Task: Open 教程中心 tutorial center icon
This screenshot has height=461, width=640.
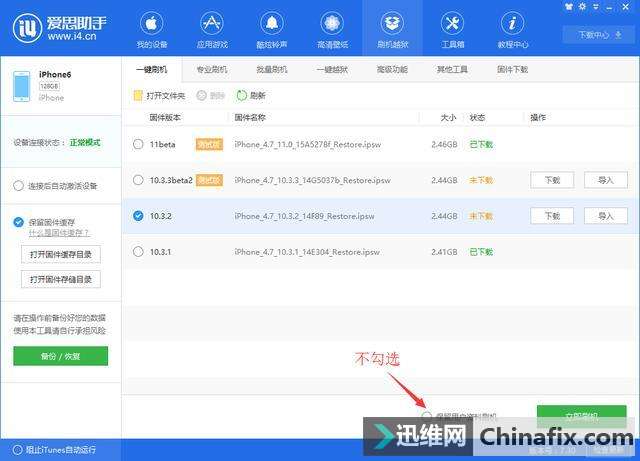Action: click(512, 30)
